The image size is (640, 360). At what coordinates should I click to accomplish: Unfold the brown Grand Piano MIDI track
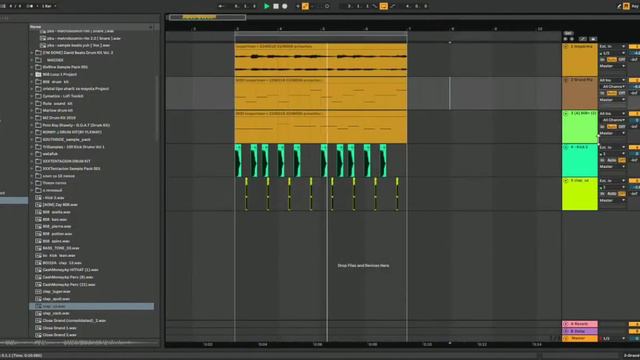[566, 80]
